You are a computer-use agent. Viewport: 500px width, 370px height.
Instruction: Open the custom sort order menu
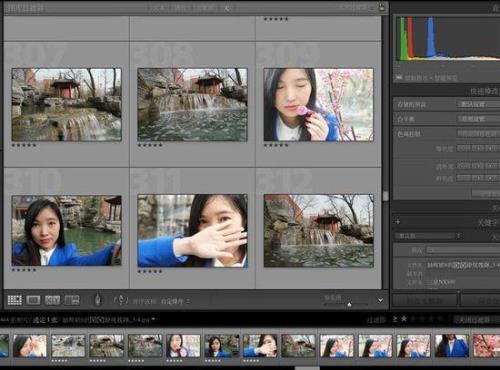[175, 301]
